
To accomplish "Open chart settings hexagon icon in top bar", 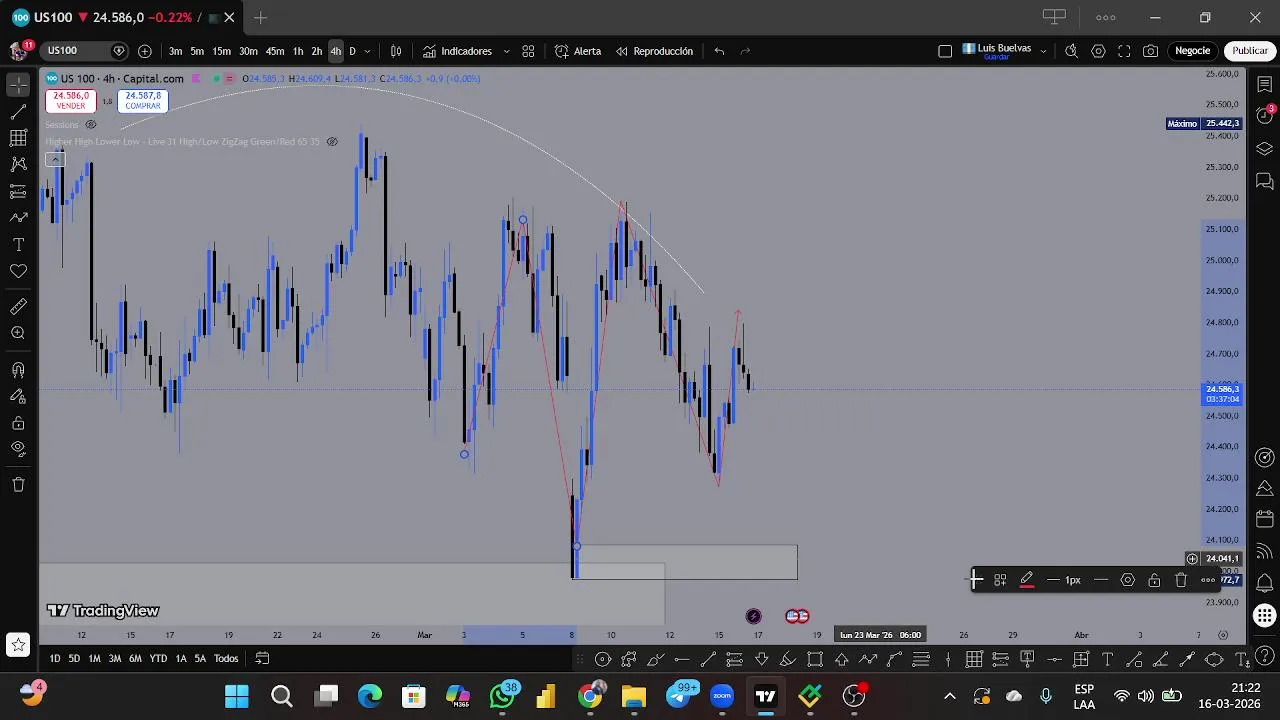I will click(x=1098, y=51).
